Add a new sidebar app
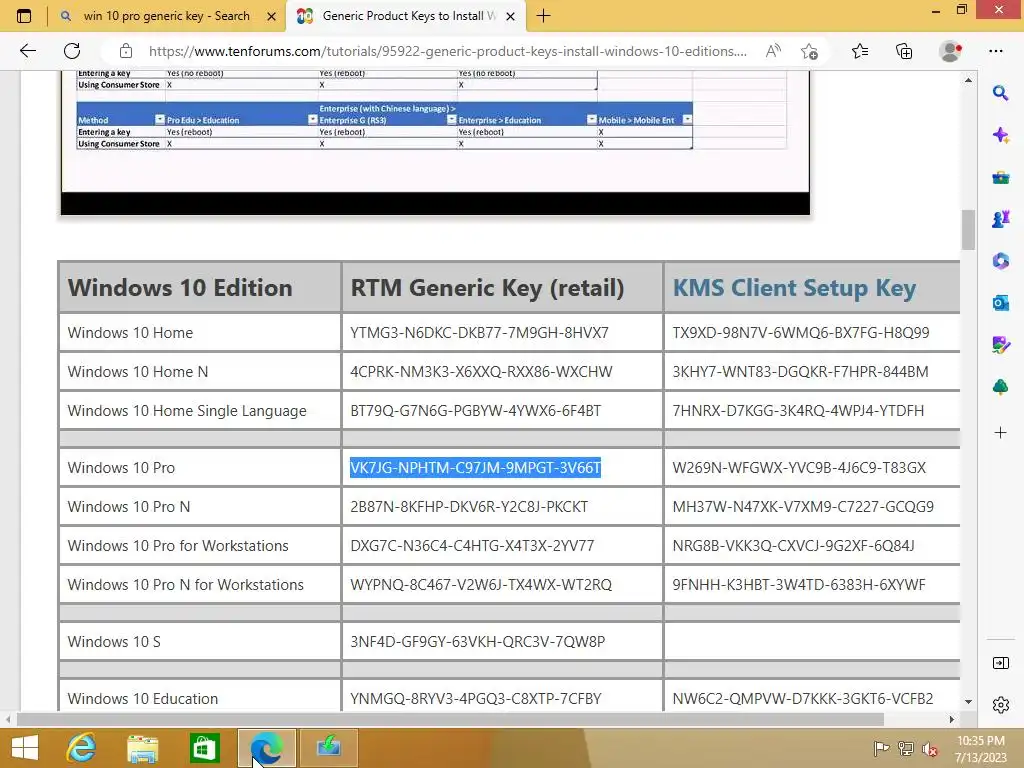Screen dimensions: 1024x768 [x=1000, y=432]
